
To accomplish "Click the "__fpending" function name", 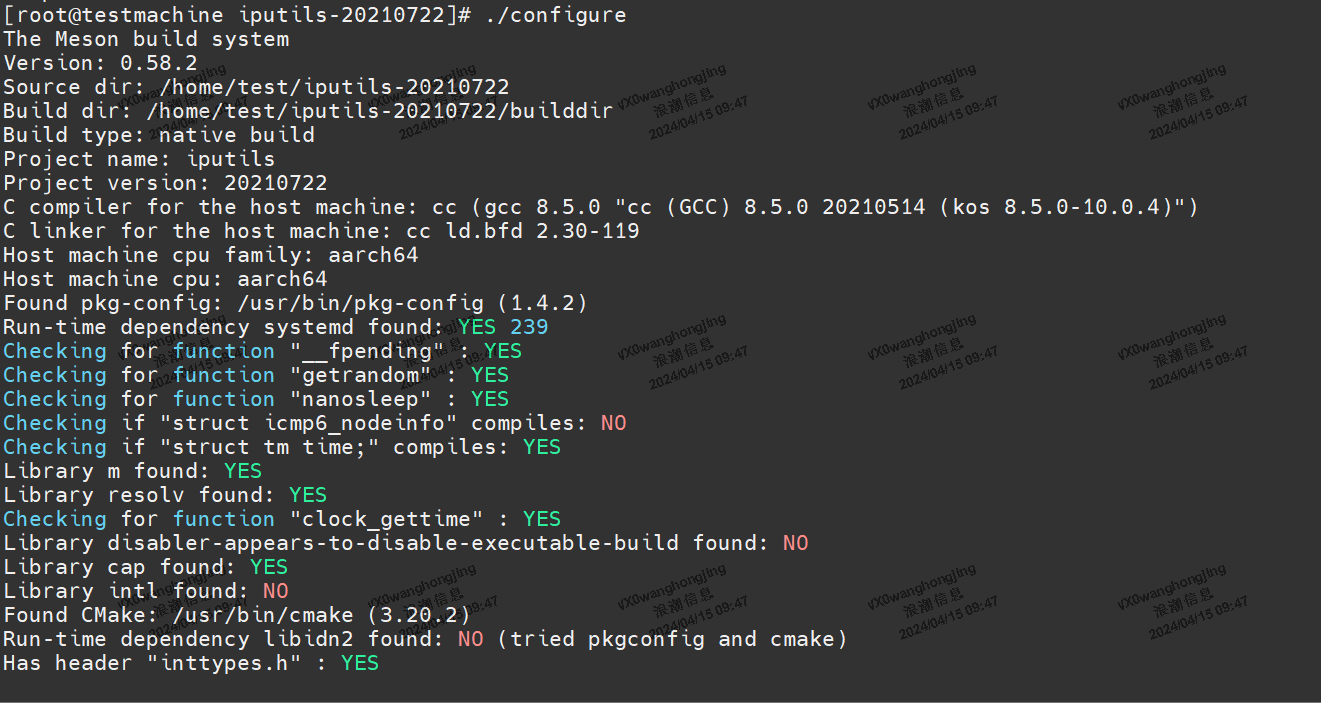I will coord(366,351).
